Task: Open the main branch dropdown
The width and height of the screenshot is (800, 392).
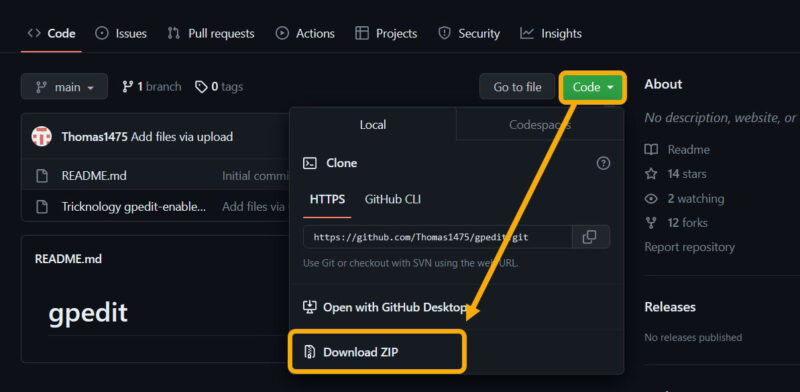Action: (x=64, y=87)
